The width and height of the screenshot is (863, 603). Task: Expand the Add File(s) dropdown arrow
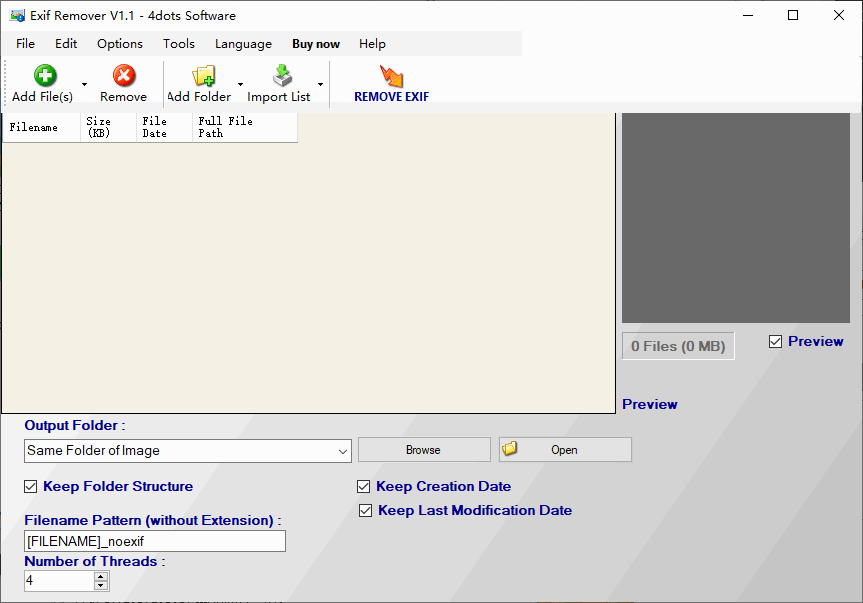tap(84, 84)
